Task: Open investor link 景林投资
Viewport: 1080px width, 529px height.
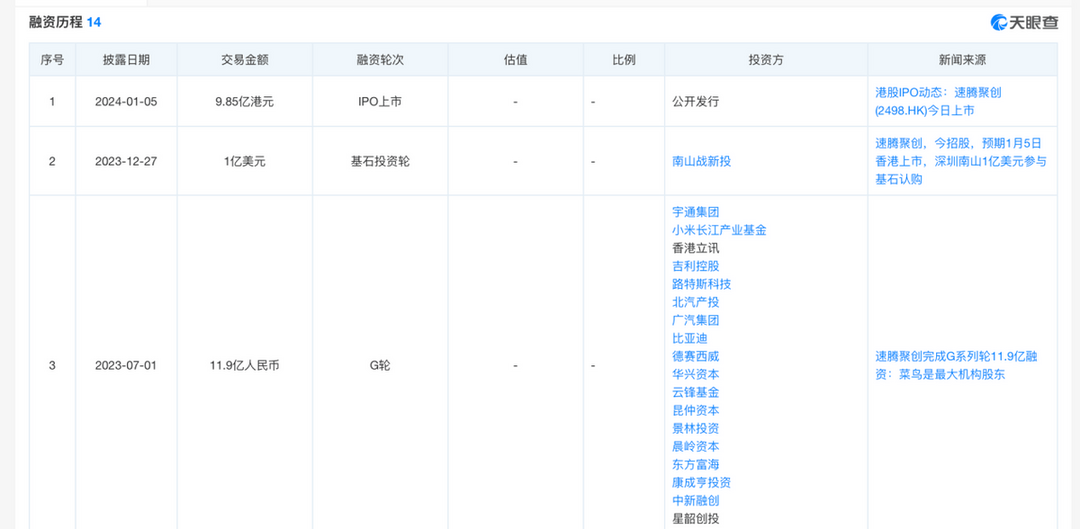Action: pyautogui.click(x=696, y=428)
